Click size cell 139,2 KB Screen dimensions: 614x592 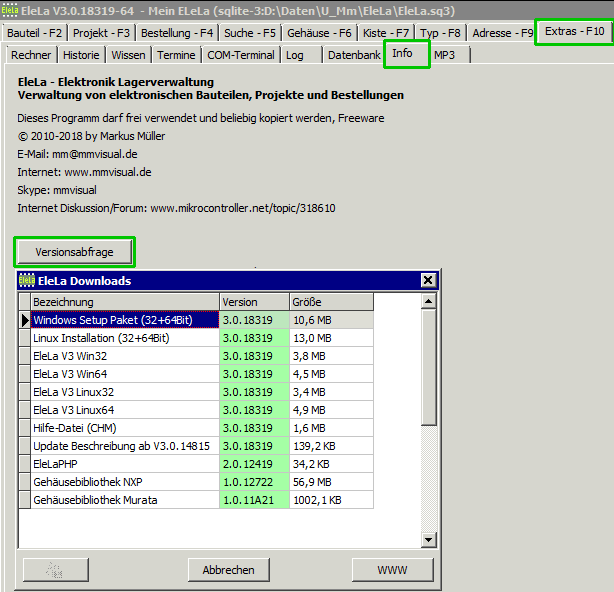click(x=332, y=446)
